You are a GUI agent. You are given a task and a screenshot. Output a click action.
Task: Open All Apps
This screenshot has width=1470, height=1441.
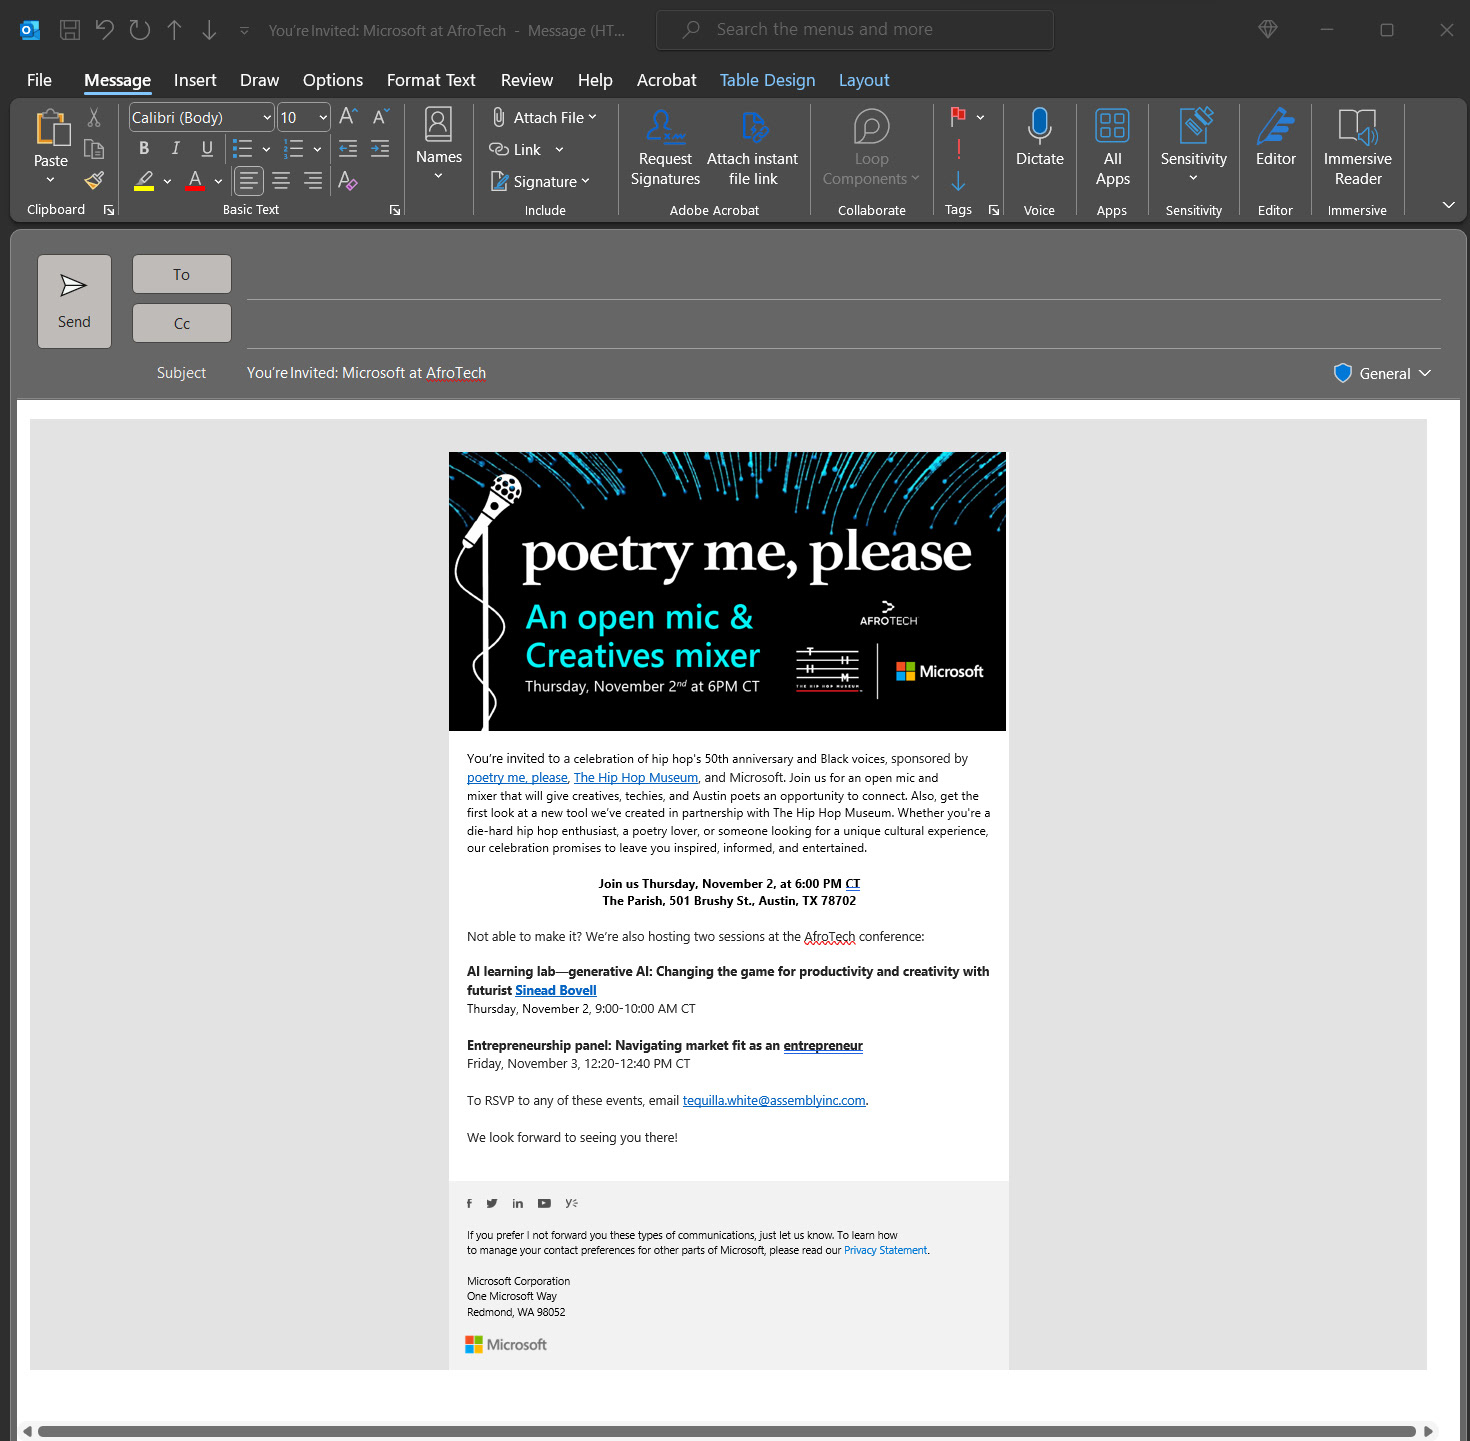(1112, 148)
